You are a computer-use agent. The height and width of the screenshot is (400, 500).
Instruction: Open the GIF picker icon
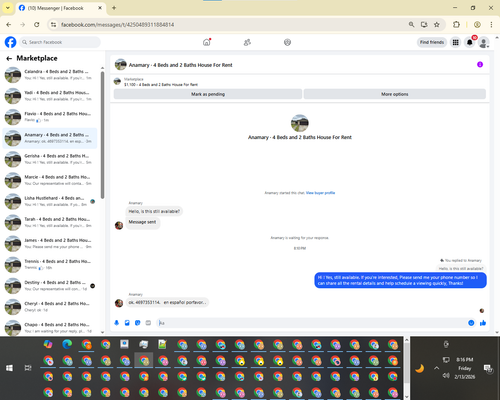coord(148,323)
